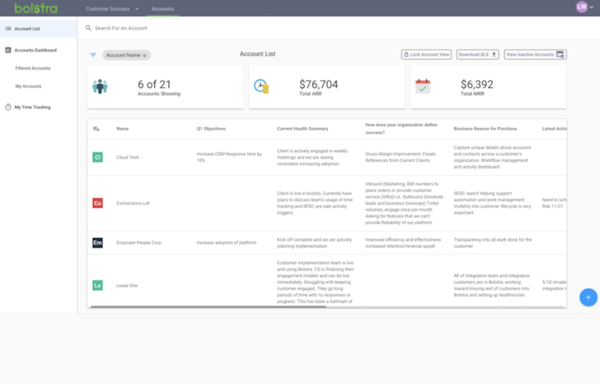This screenshot has width=600, height=384.
Task: Click the 'How does your organization define success?' header
Action: pos(401,129)
